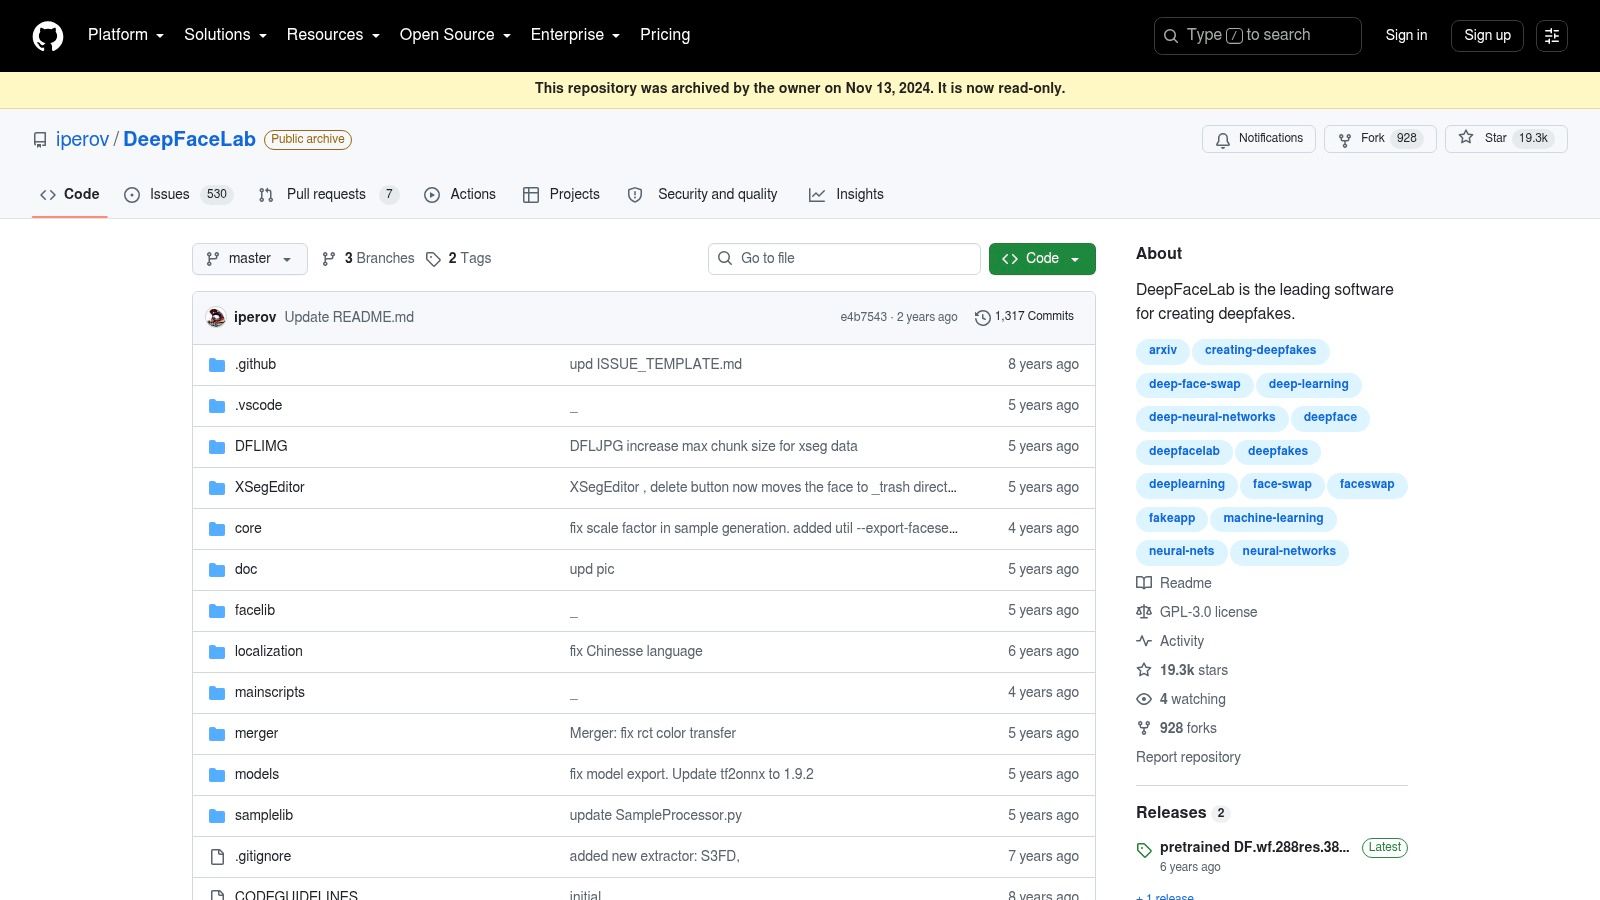Click the Readme book icon

[1144, 583]
